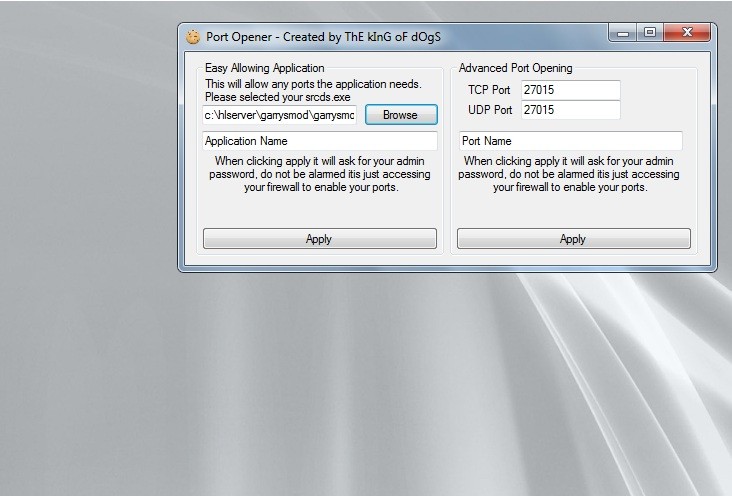Click the Application Name text box

(x=320, y=141)
